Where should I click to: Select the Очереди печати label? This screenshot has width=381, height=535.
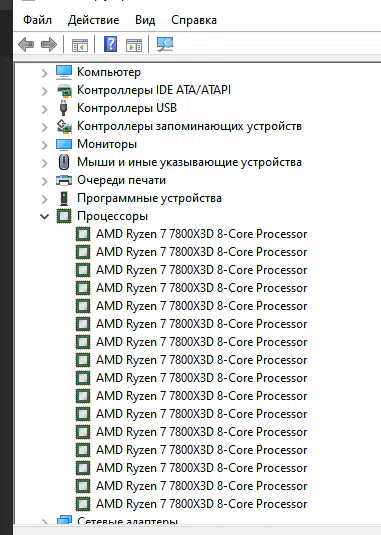click(121, 180)
